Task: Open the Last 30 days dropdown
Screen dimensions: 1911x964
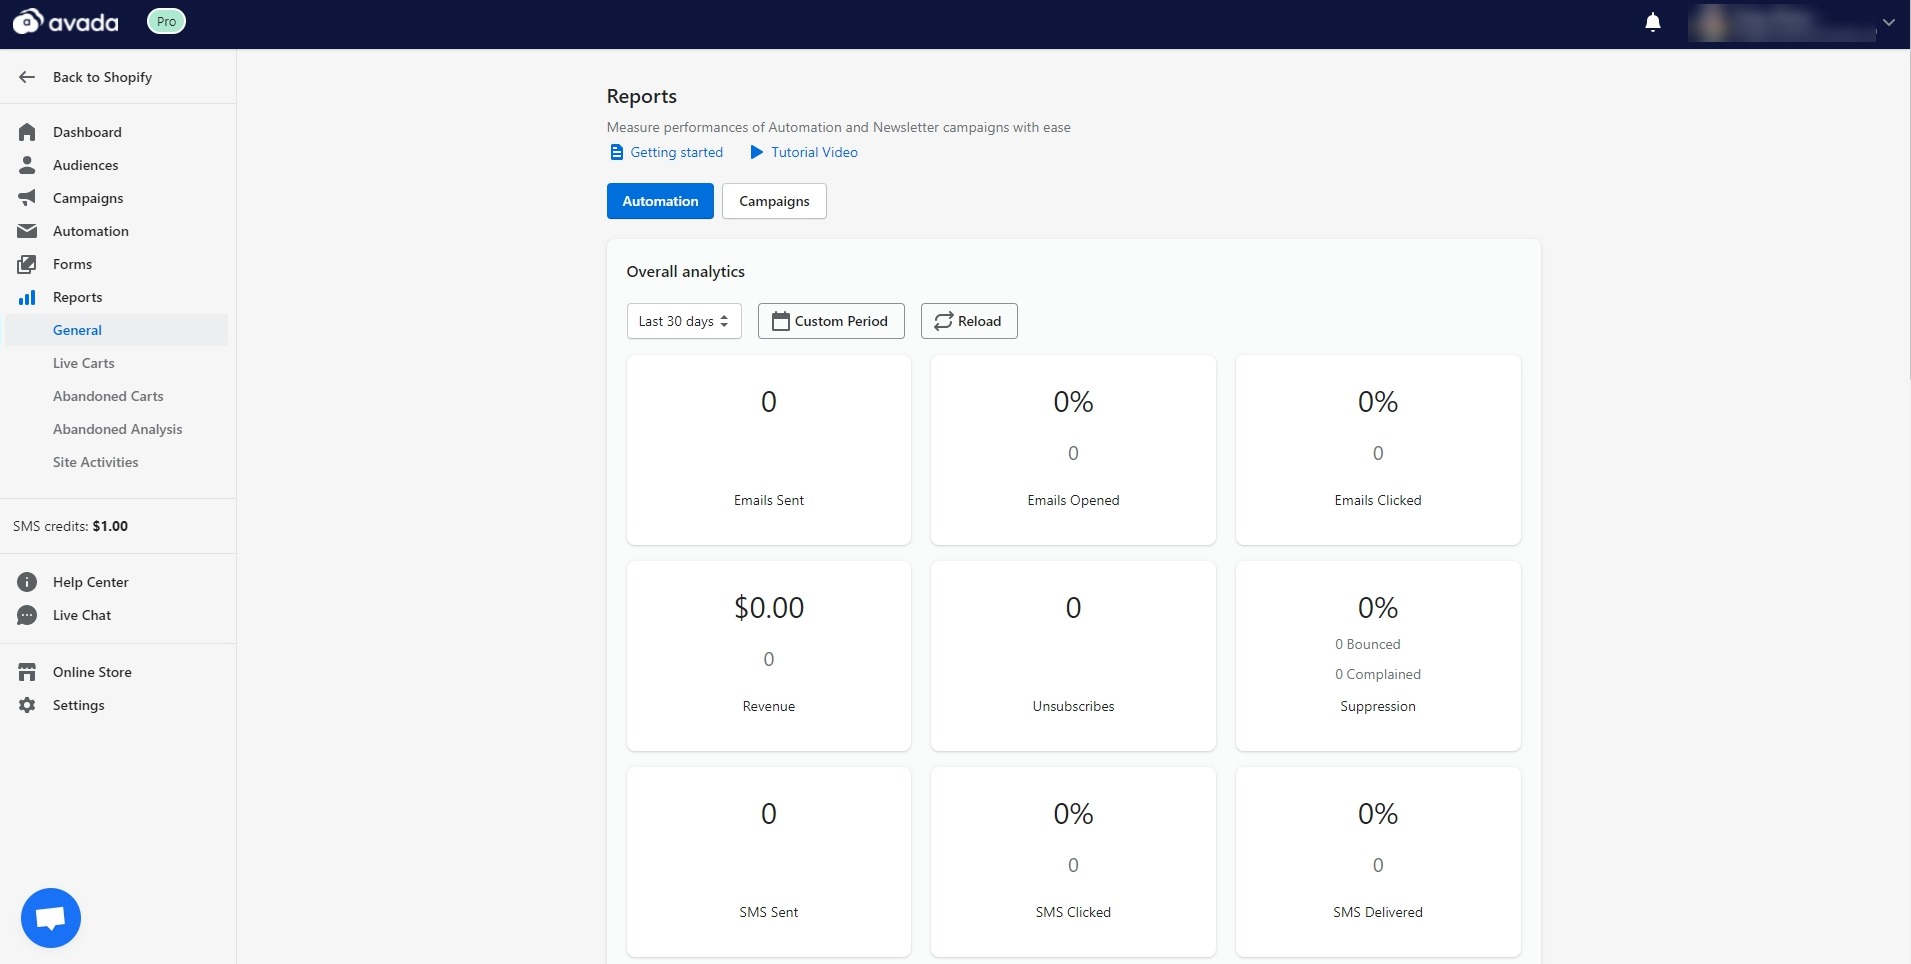Action: (684, 321)
